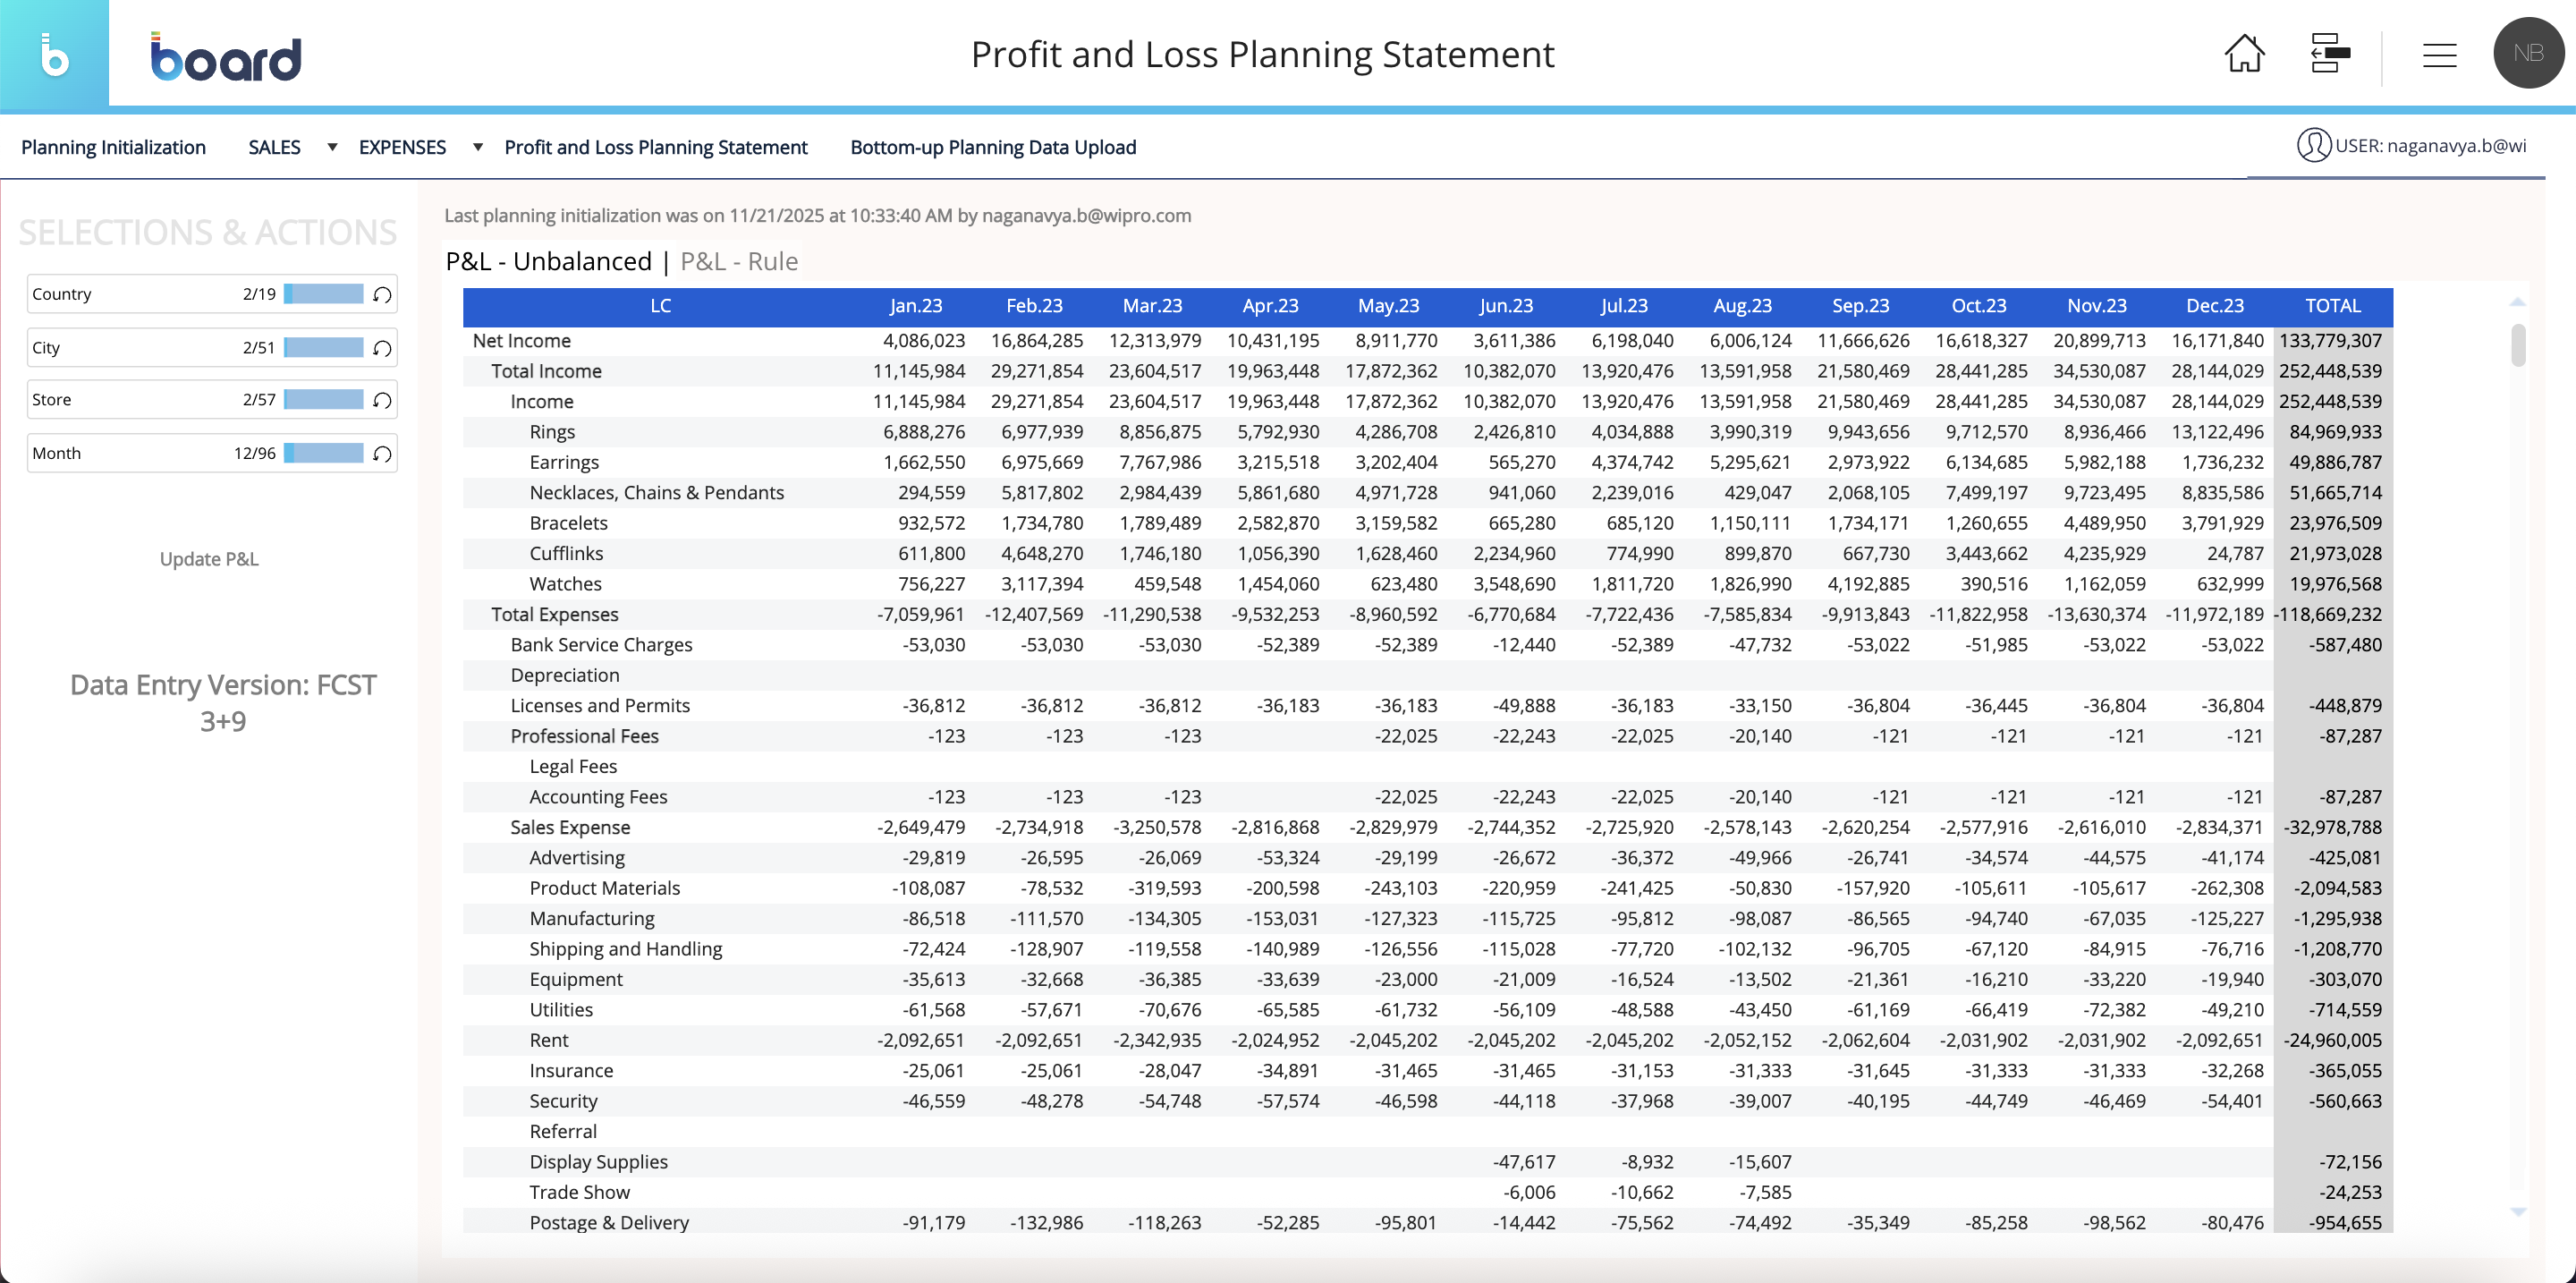
Task: Click the table vertical scrollbar thumb
Action: 2517,345
